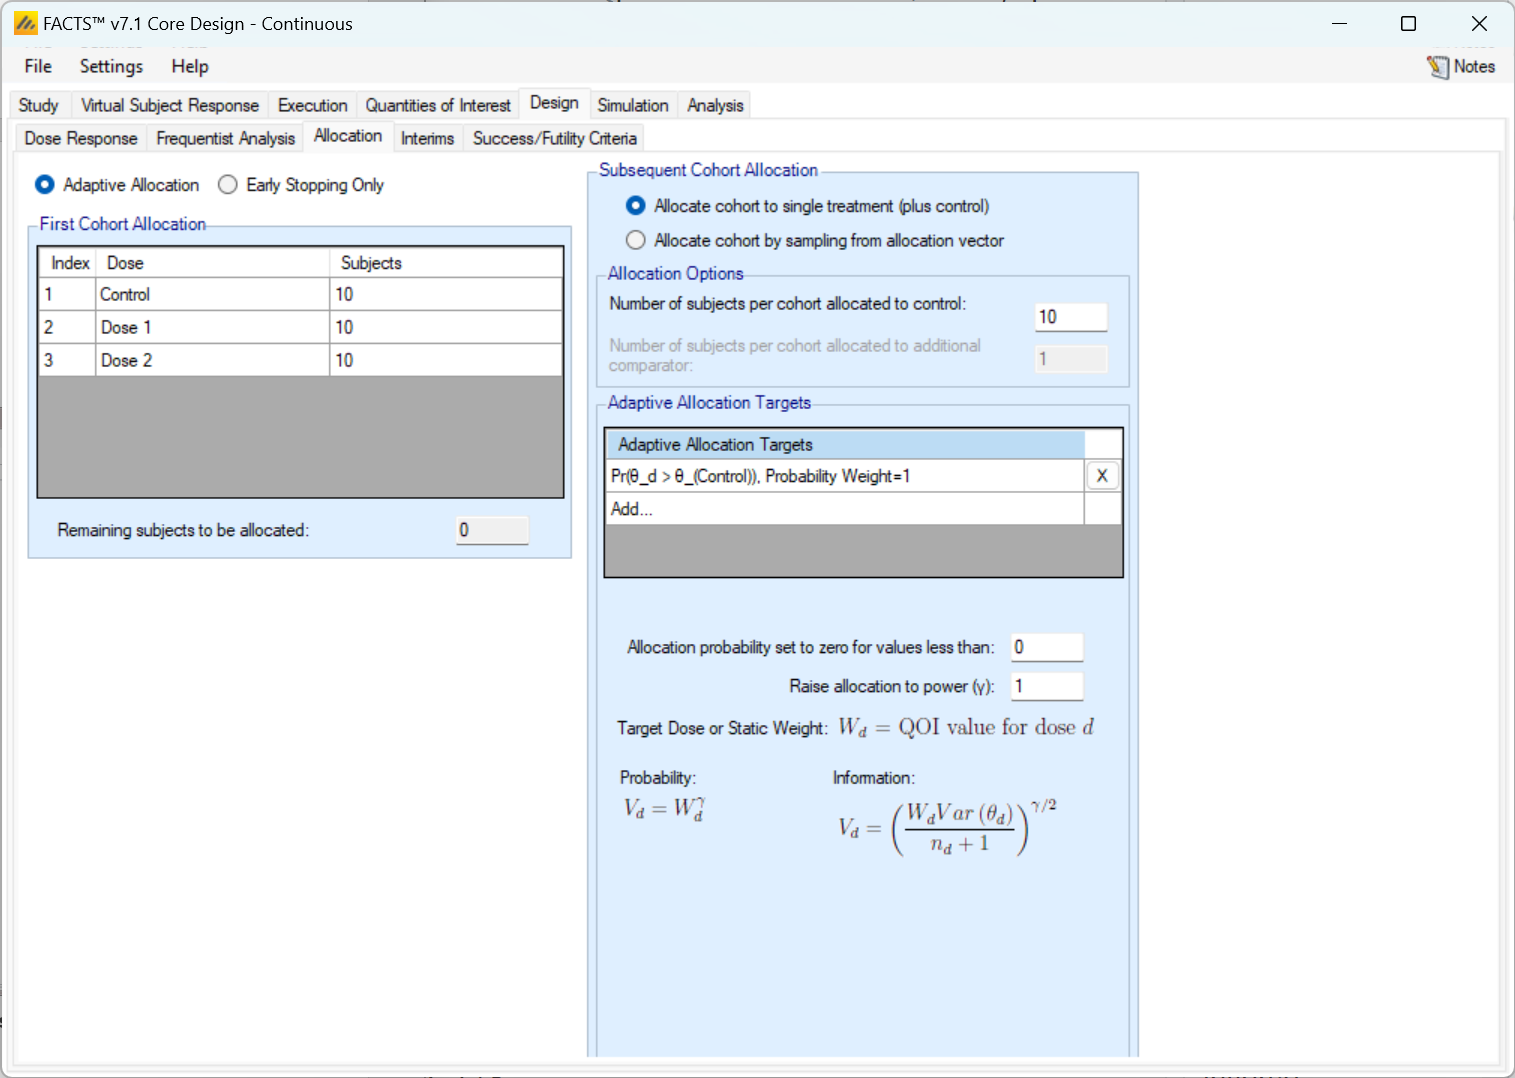The width and height of the screenshot is (1515, 1078).
Task: Remove the adaptive allocation target with X
Action: [1101, 476]
